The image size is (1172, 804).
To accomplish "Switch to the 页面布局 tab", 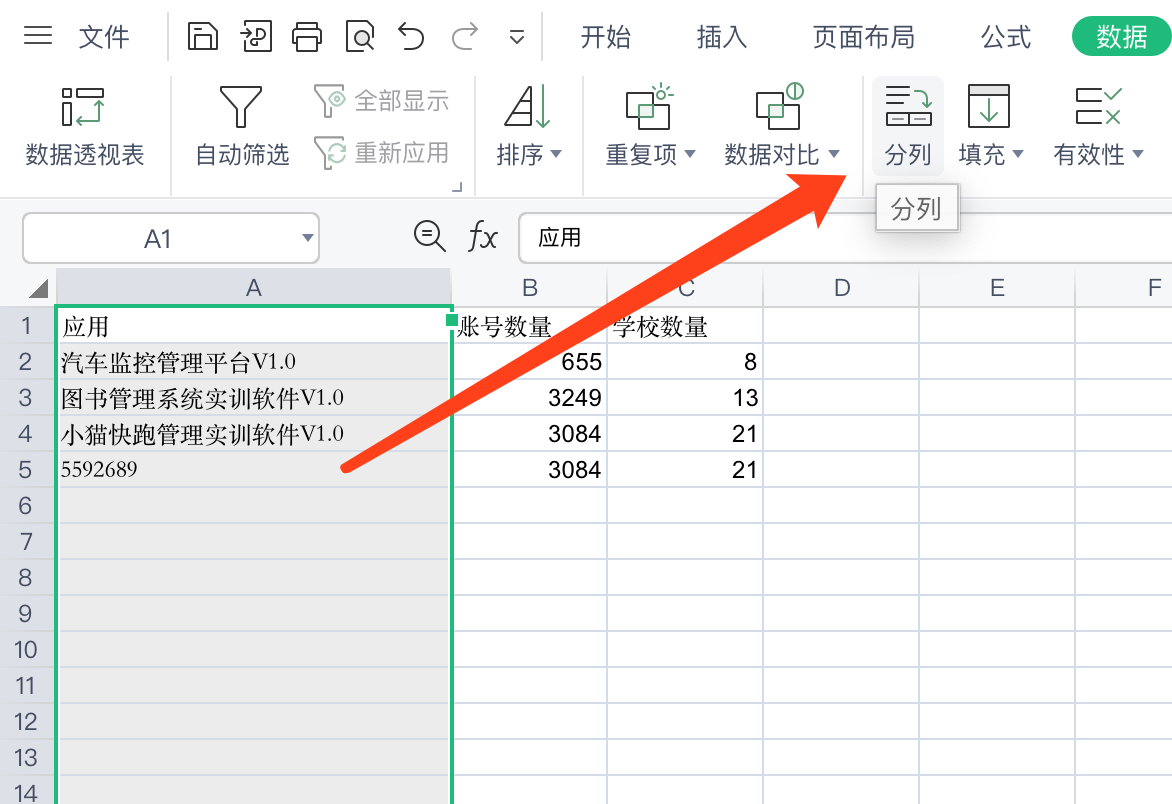I will (x=863, y=37).
